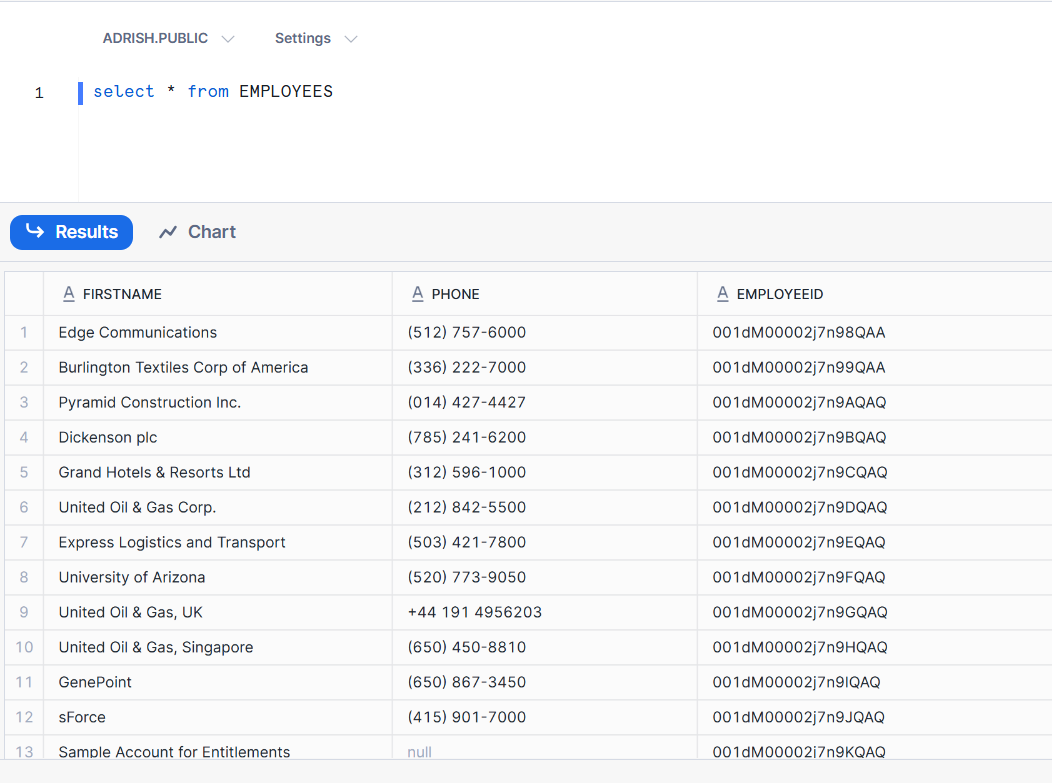Switch to the Chart tab

click(197, 232)
